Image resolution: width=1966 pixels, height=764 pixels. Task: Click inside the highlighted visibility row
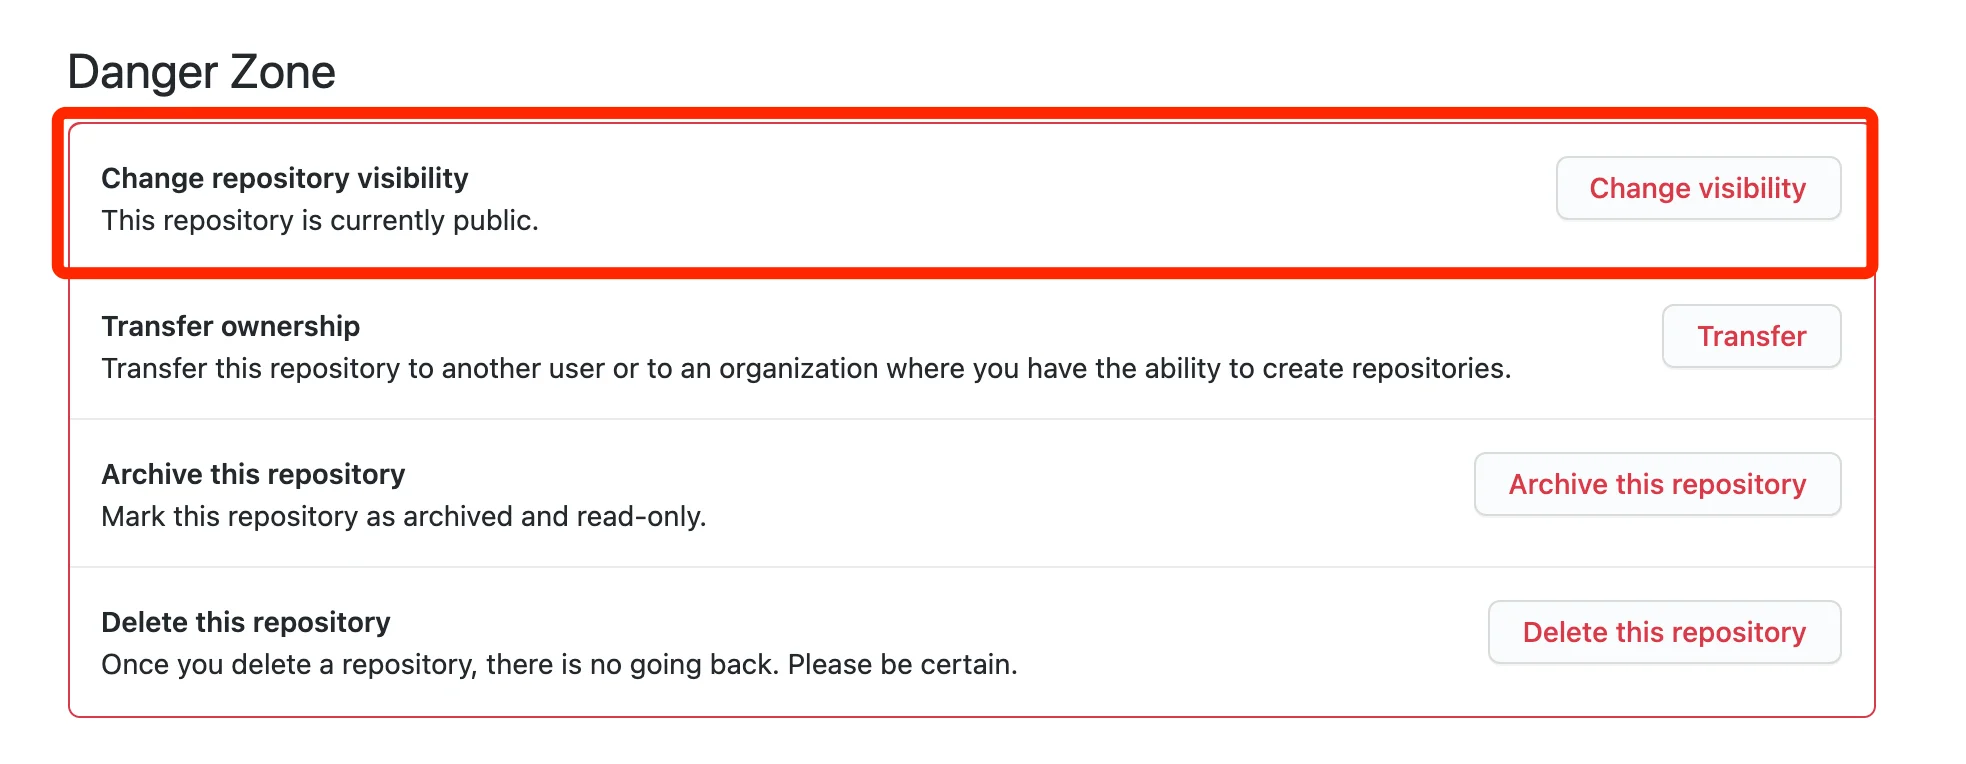(900, 195)
